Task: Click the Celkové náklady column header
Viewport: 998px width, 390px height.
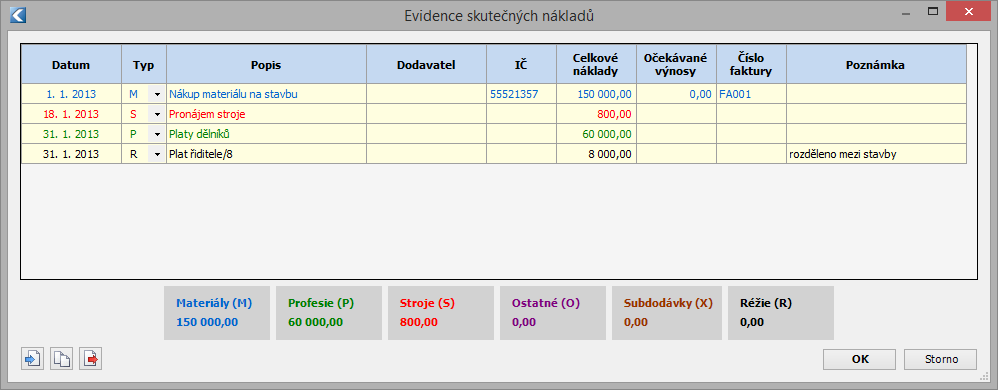Action: pos(596,65)
